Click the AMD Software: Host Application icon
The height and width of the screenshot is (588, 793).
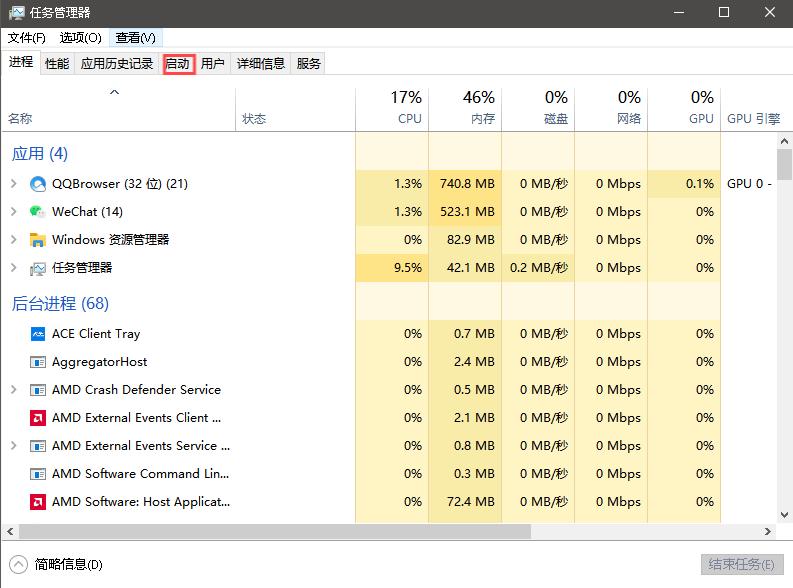38,502
